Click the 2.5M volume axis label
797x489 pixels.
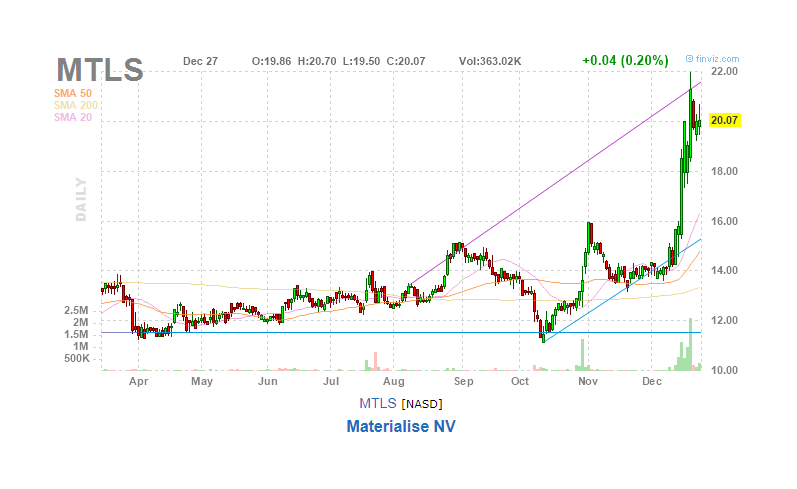coord(77,310)
